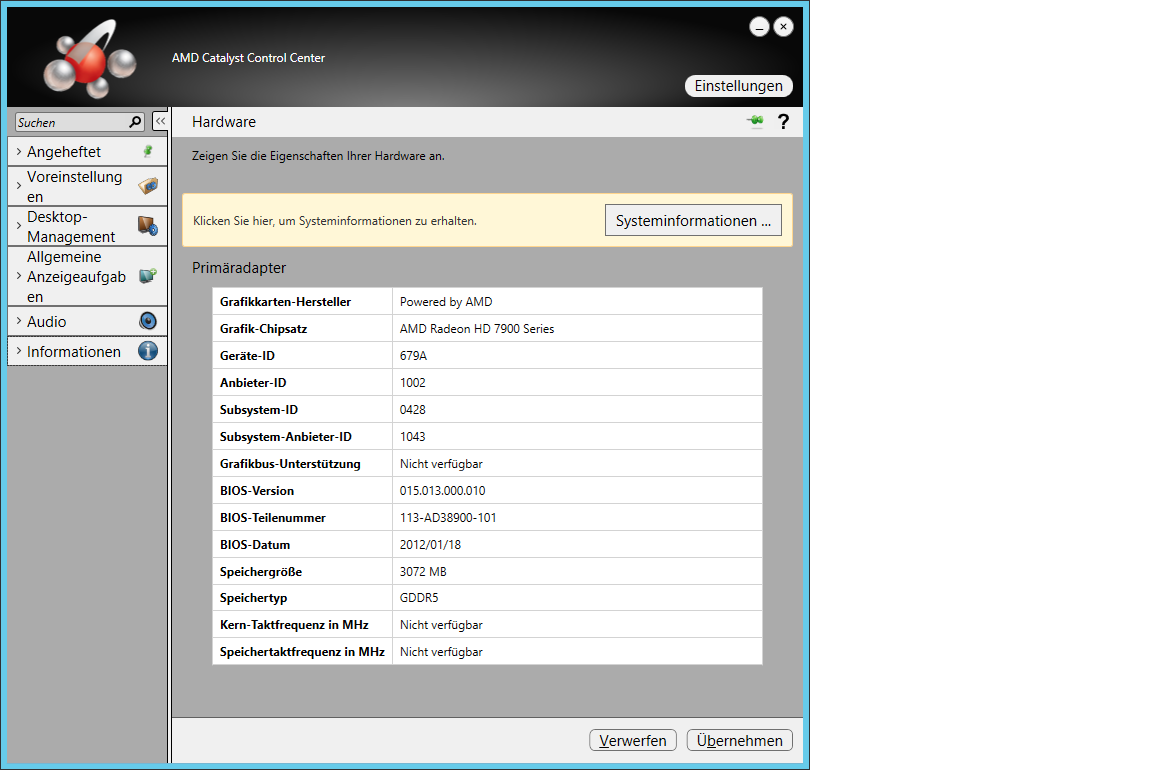Select Audio in the sidebar
Image resolution: width=1152 pixels, height=770 pixels.
tap(87, 321)
